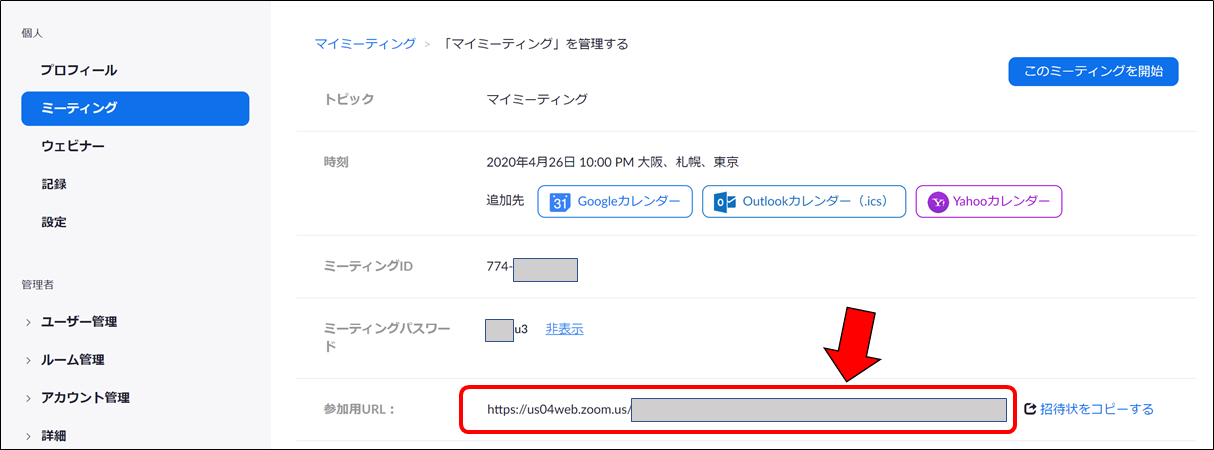The image size is (1214, 450).
Task: Click the Google Calendar icon
Action: [560, 202]
